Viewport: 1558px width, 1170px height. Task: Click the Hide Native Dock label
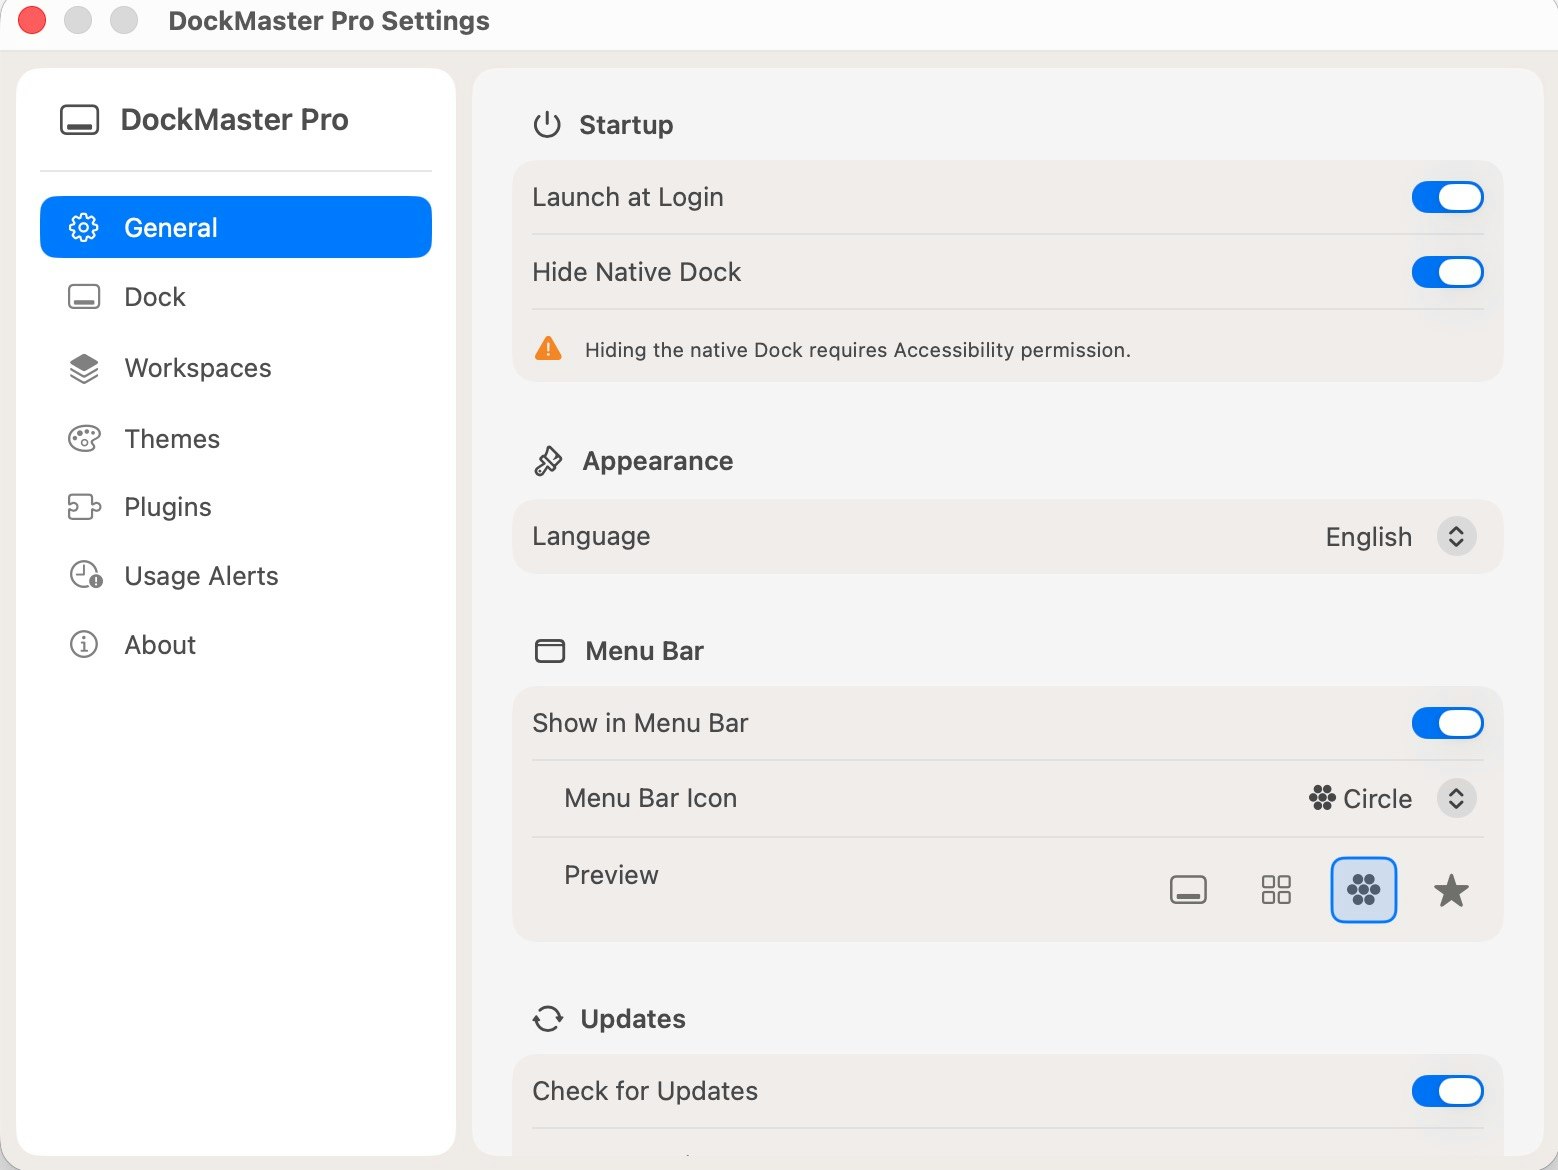[x=637, y=272]
